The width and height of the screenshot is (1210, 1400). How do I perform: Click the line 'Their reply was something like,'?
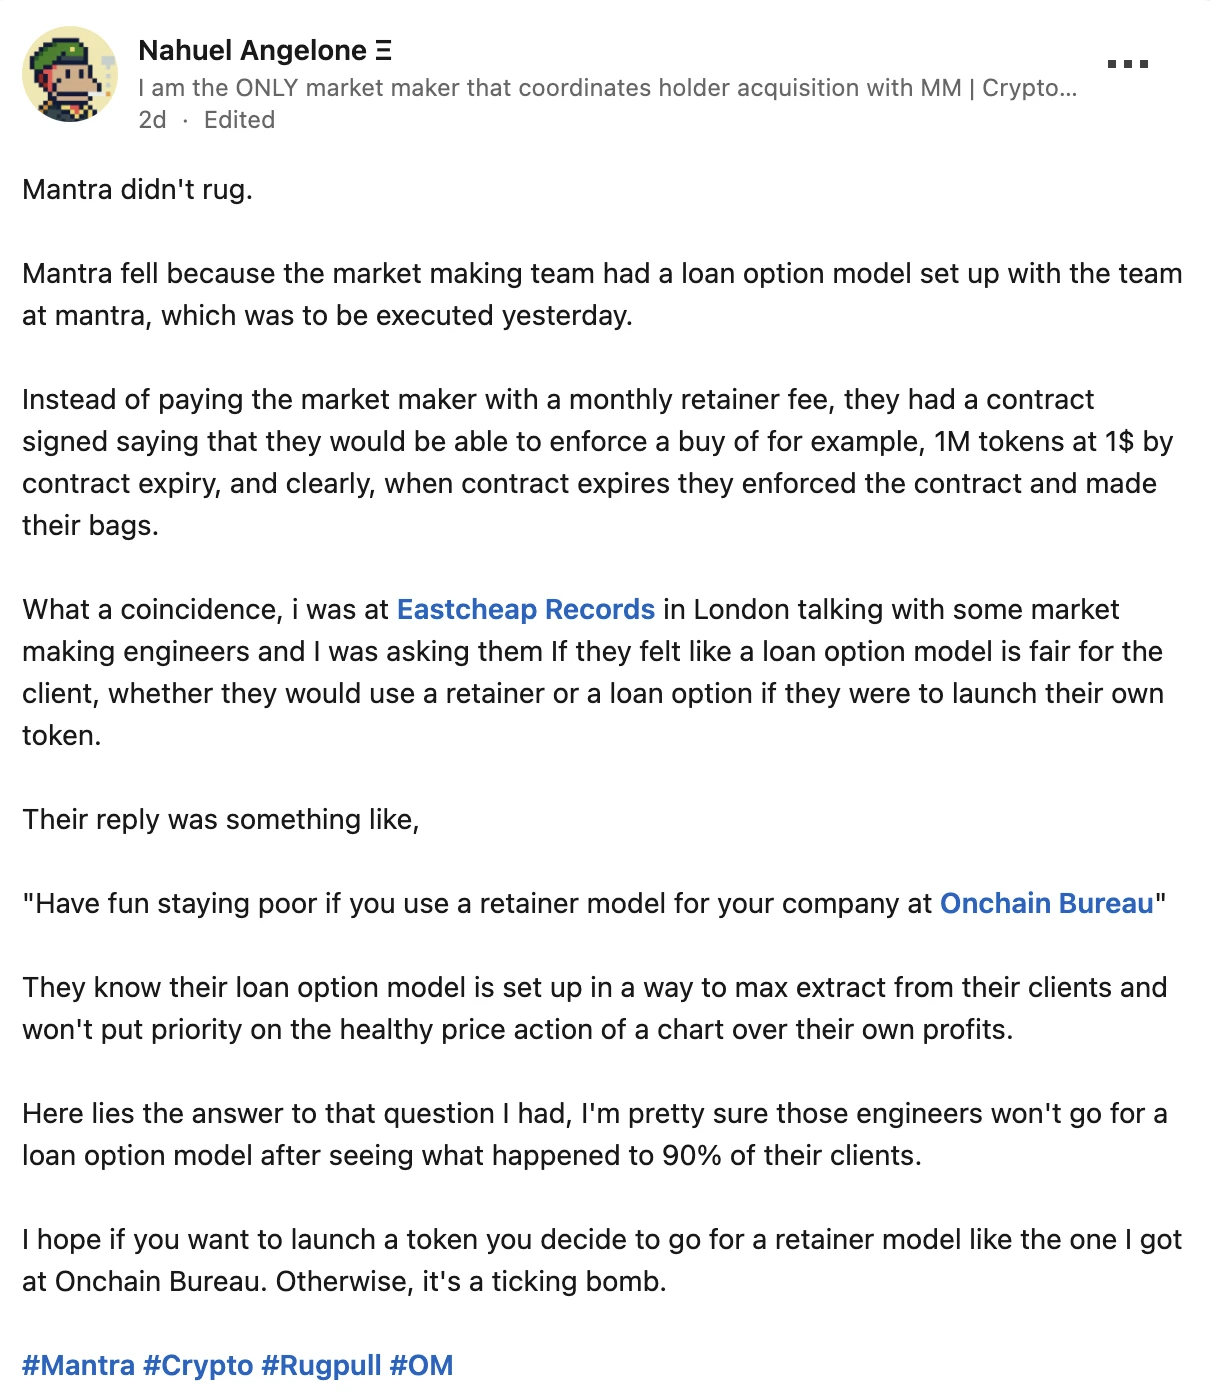pyautogui.click(x=221, y=820)
